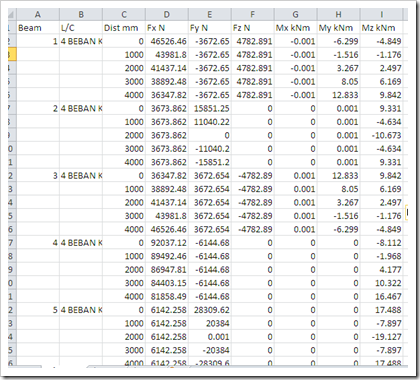Click the Mz cell showing -8.112
Screen dimensions: 420x380
(x=381, y=243)
